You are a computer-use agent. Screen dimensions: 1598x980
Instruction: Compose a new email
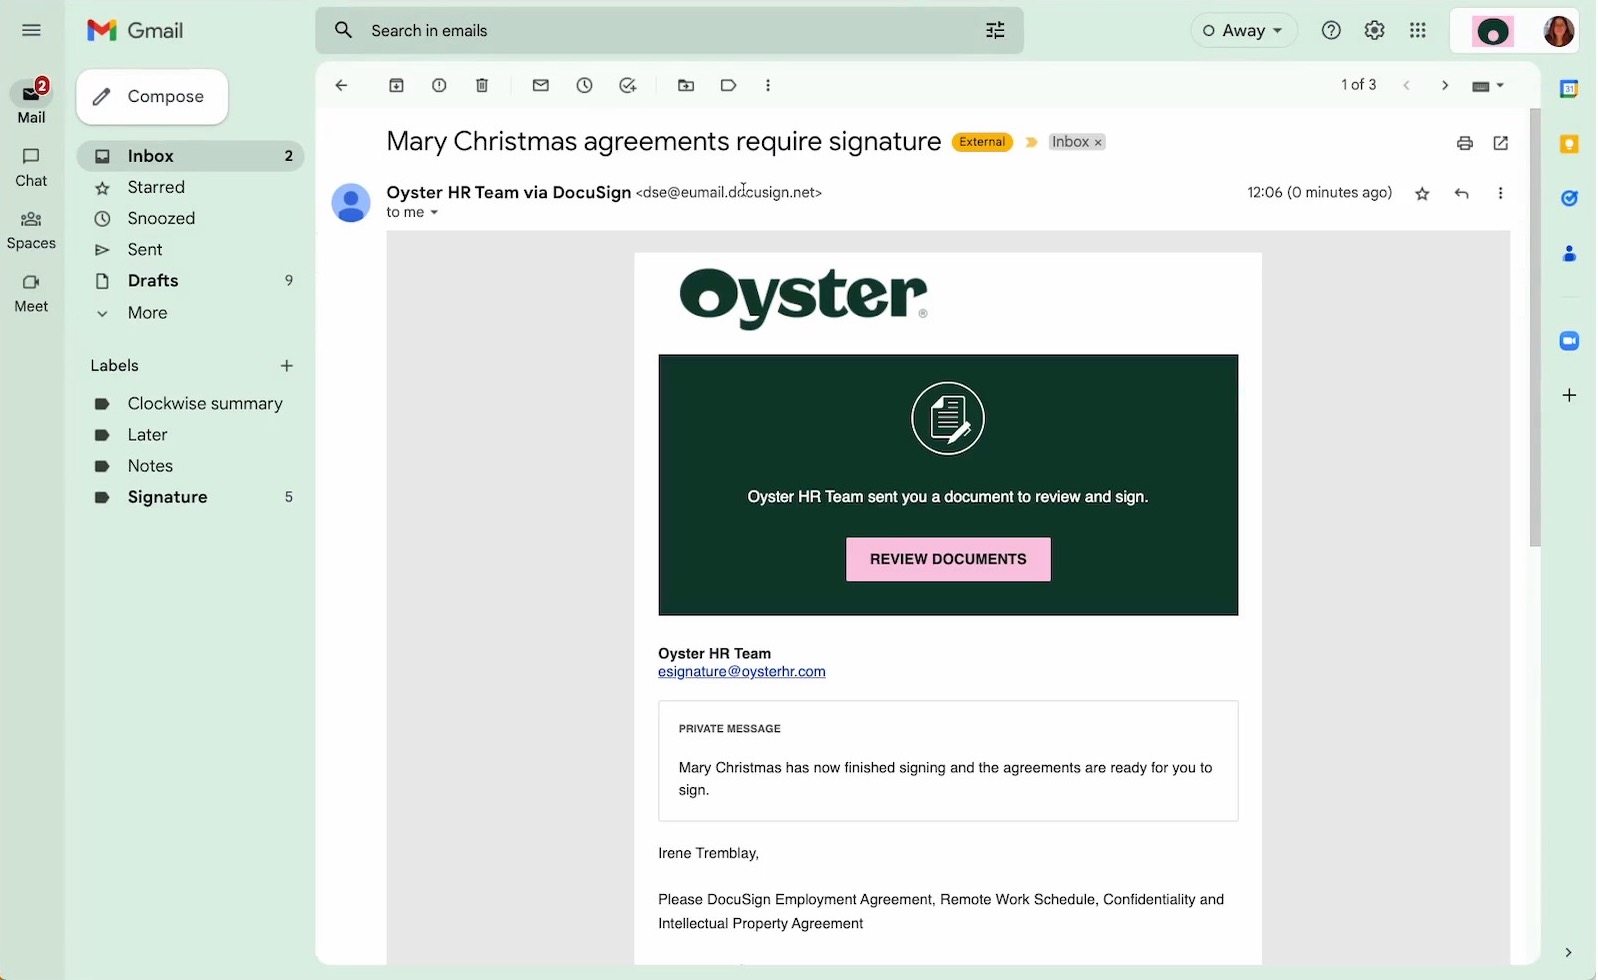(152, 97)
